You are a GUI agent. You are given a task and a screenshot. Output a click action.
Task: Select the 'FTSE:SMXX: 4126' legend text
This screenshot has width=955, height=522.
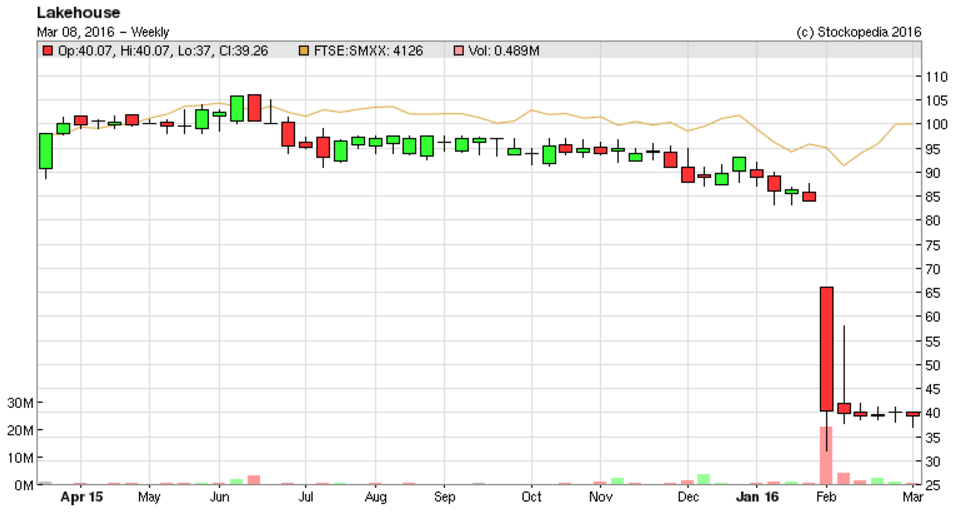368,51
